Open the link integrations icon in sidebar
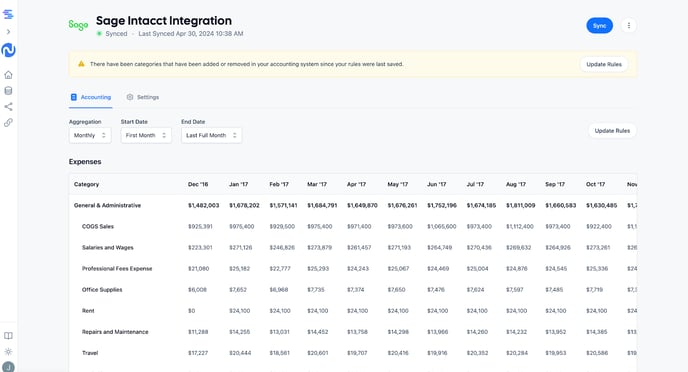688x372 pixels. tap(8, 122)
